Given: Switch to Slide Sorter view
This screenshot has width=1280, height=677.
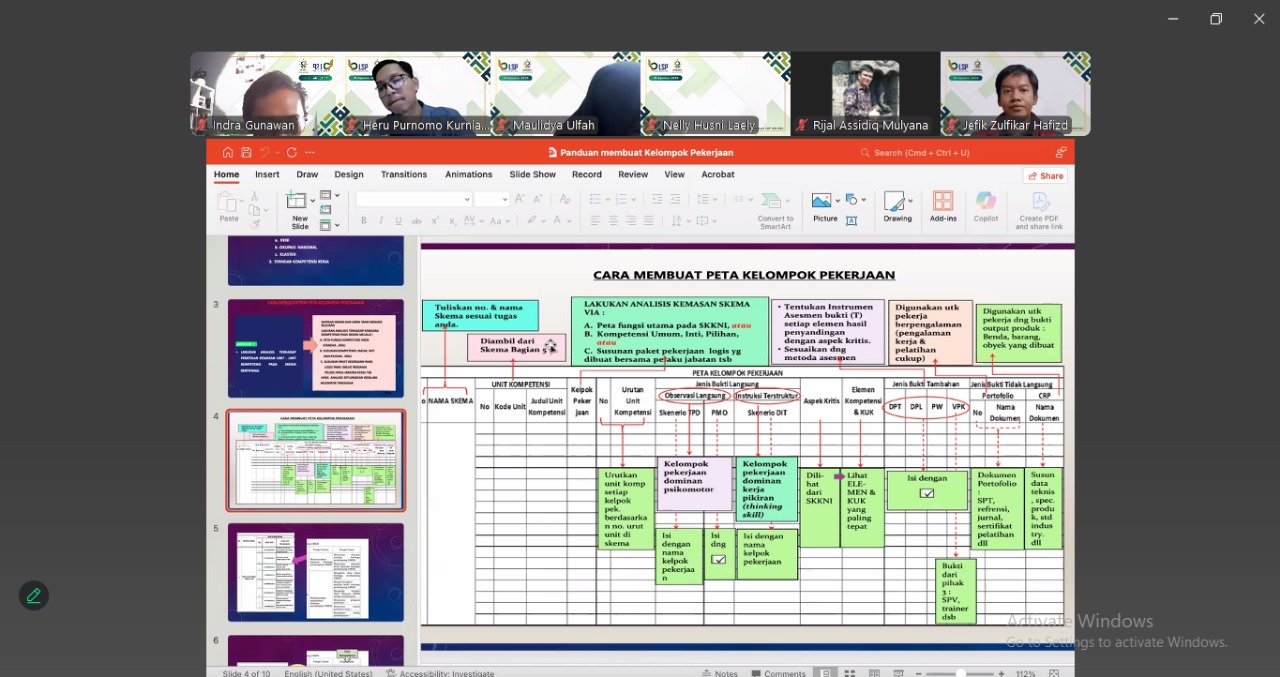Looking at the screenshot, I should pos(848,673).
